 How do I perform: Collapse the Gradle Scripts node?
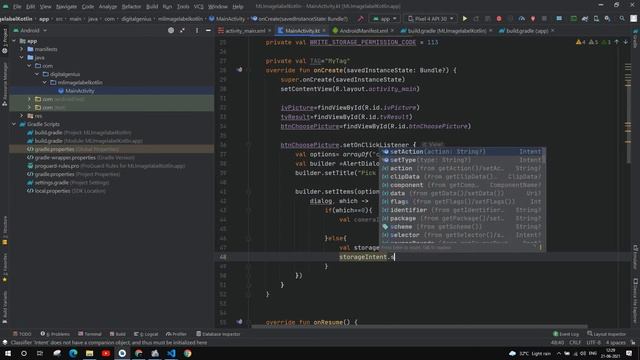point(14,124)
